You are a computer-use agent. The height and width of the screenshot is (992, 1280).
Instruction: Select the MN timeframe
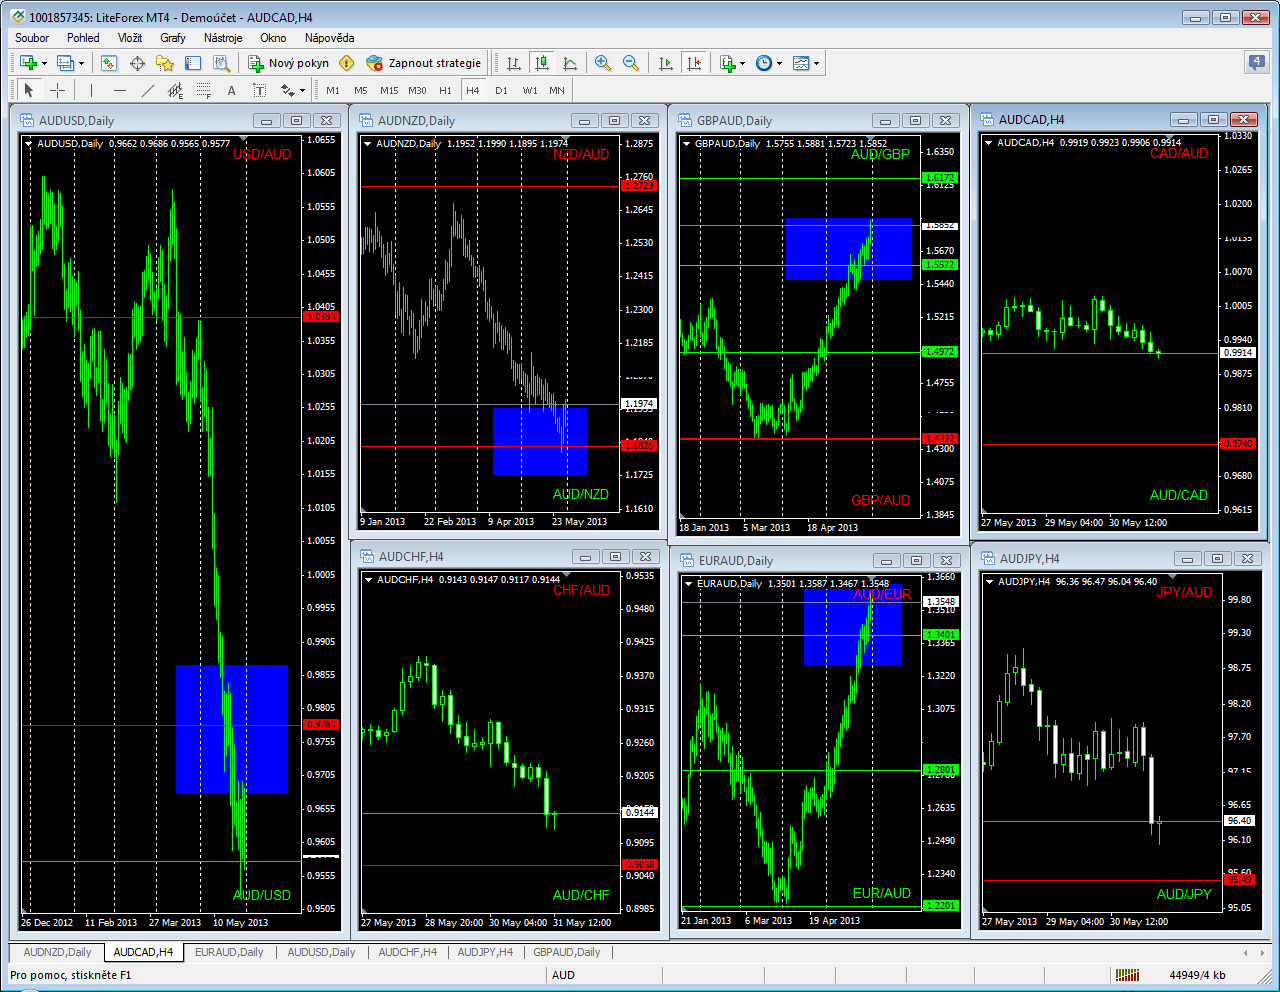[557, 90]
